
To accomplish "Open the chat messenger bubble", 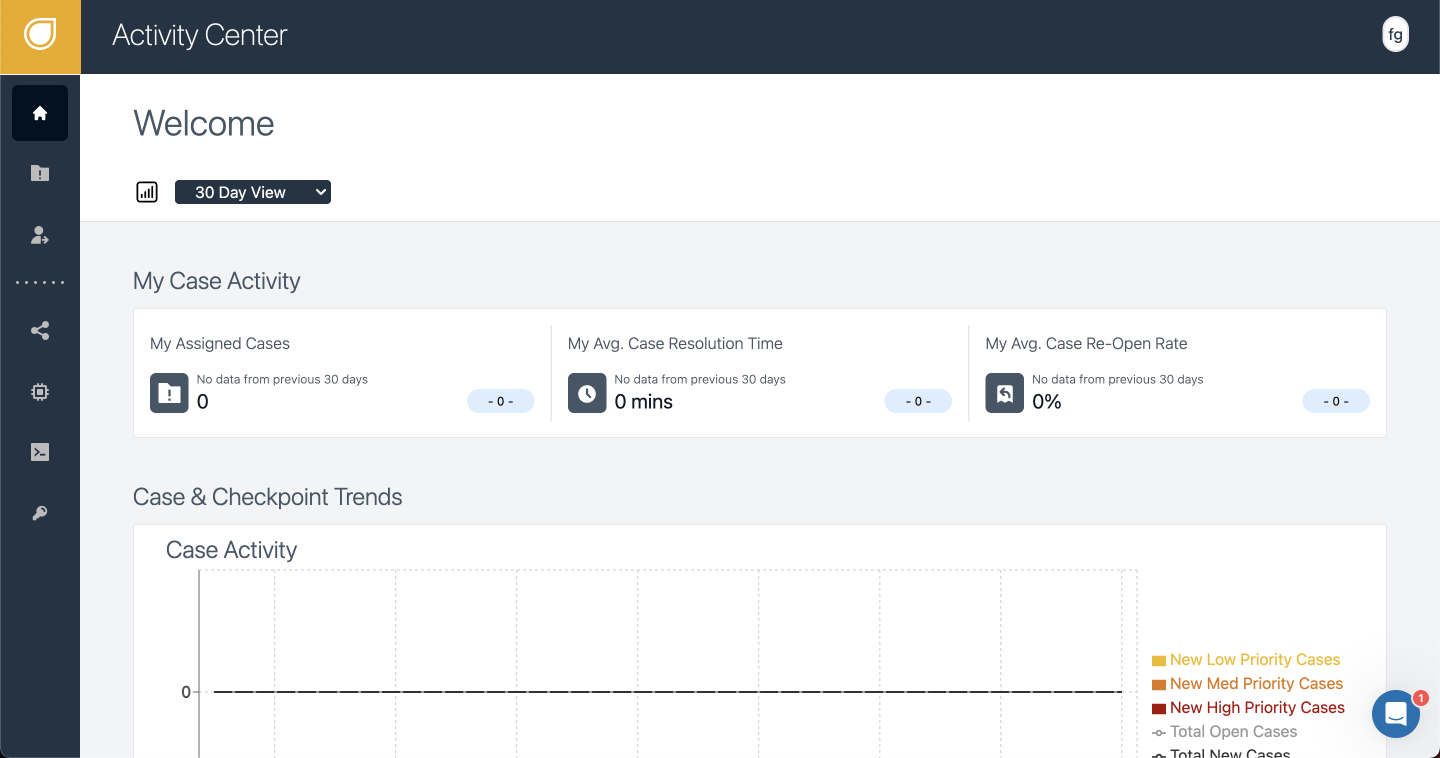I will click(1396, 714).
